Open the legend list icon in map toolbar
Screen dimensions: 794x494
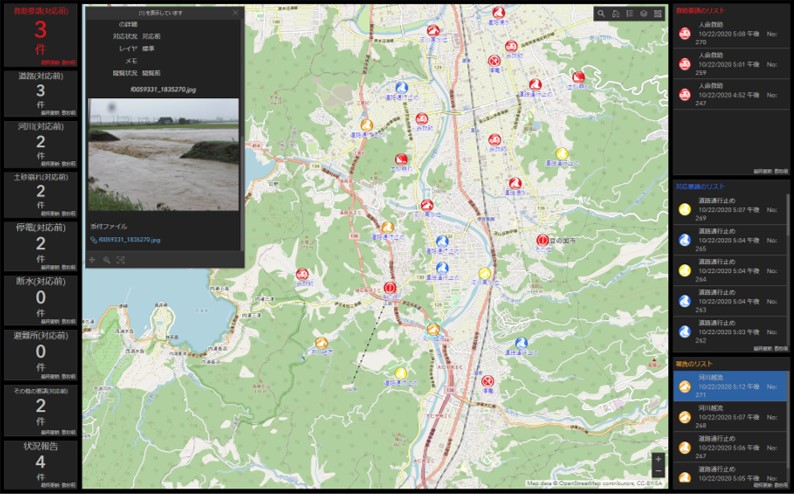(629, 14)
